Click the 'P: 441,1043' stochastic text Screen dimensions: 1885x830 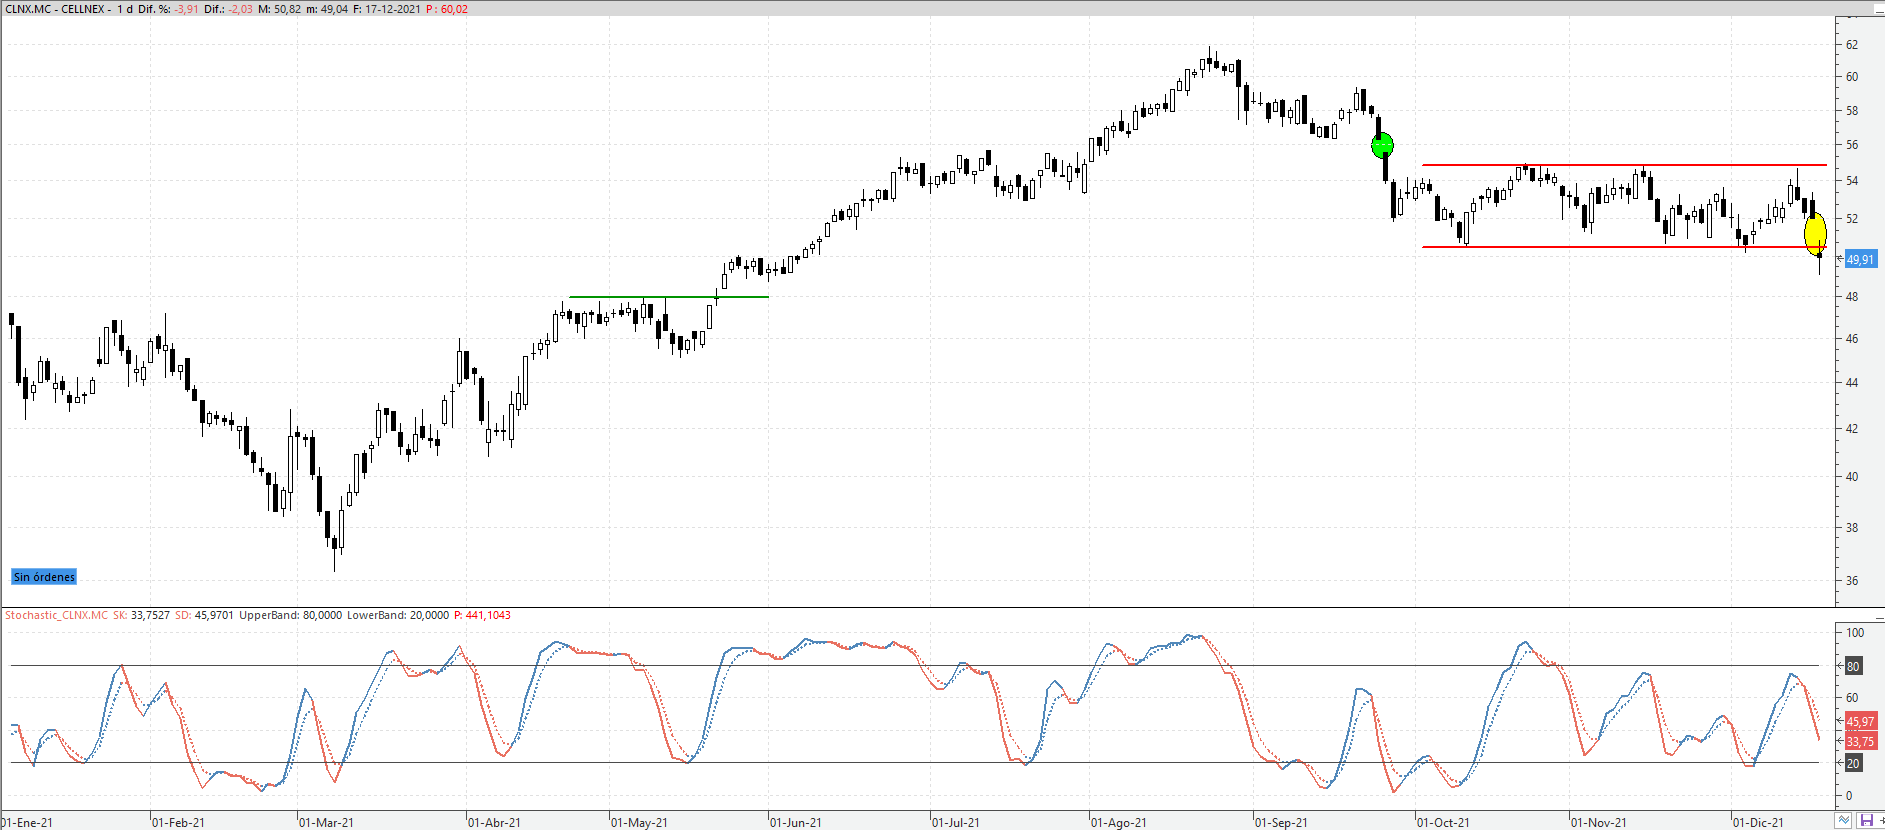(x=482, y=615)
